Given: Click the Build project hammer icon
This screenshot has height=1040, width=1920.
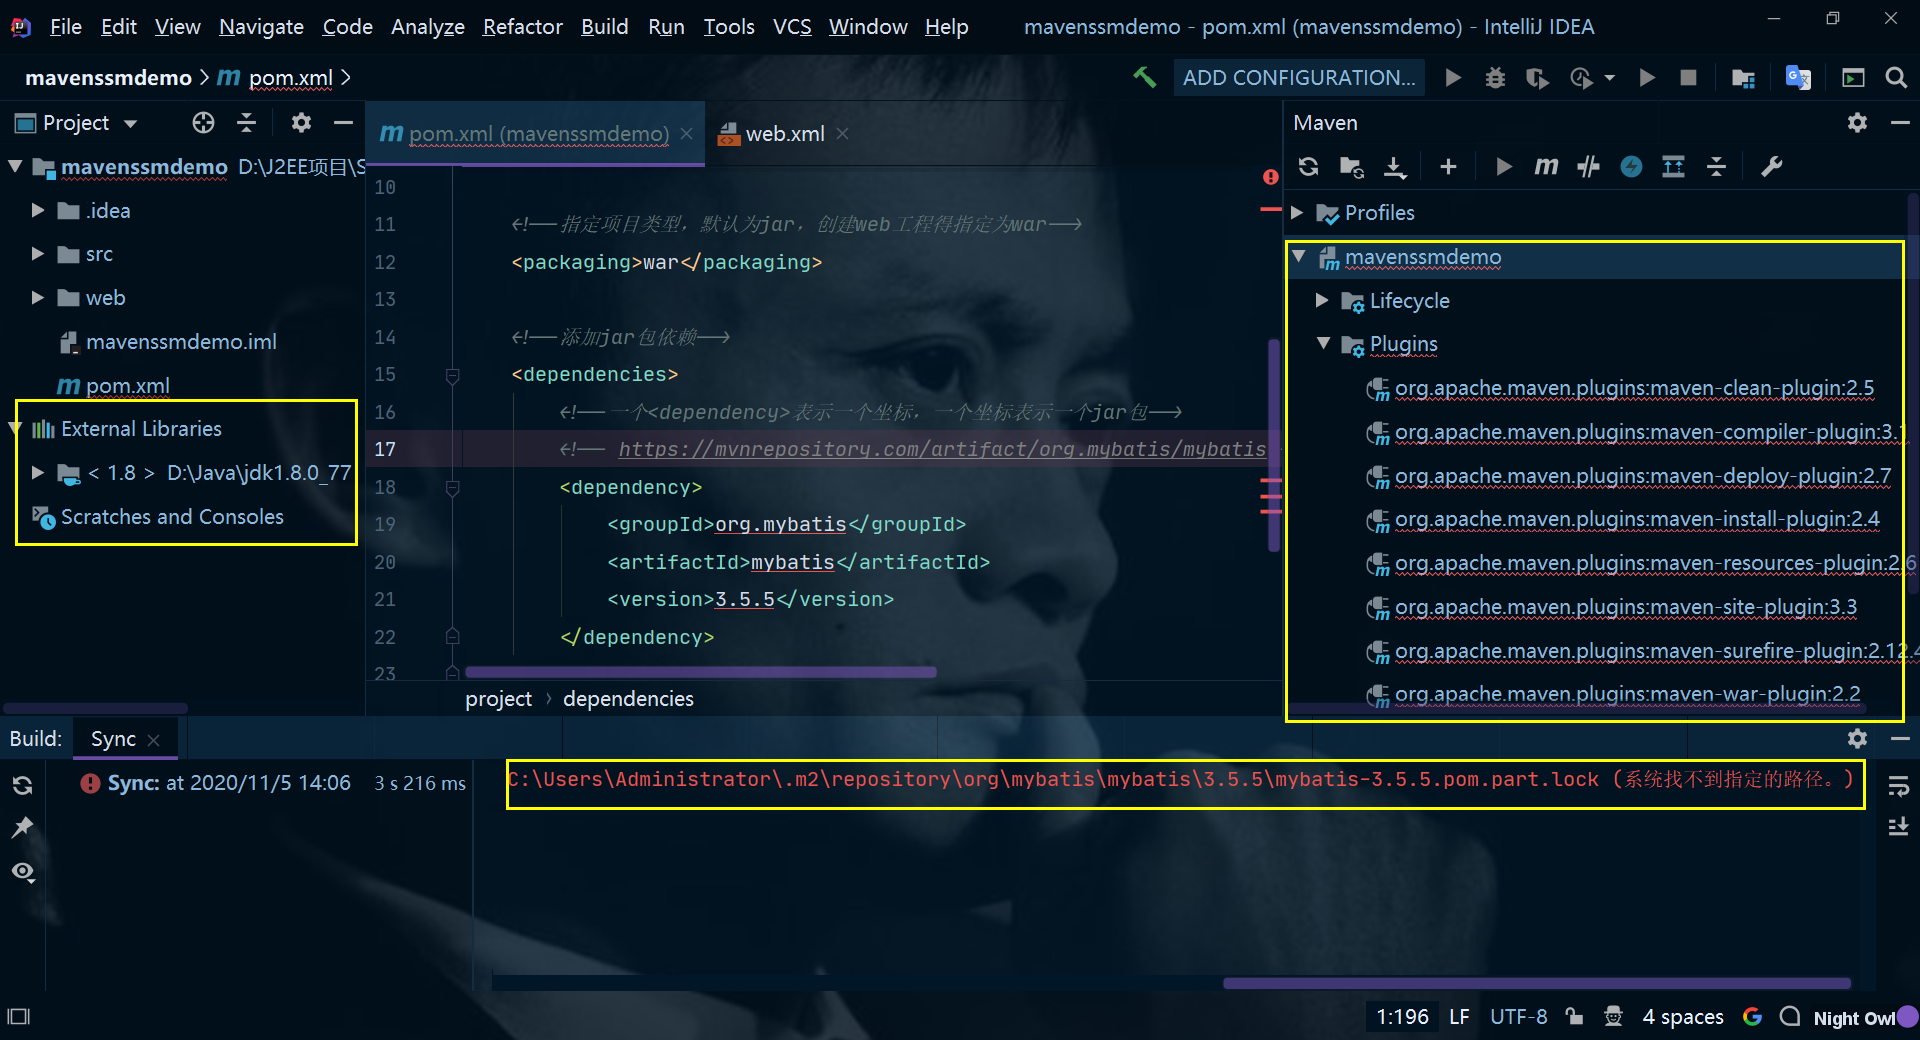Looking at the screenshot, I should click(1144, 78).
